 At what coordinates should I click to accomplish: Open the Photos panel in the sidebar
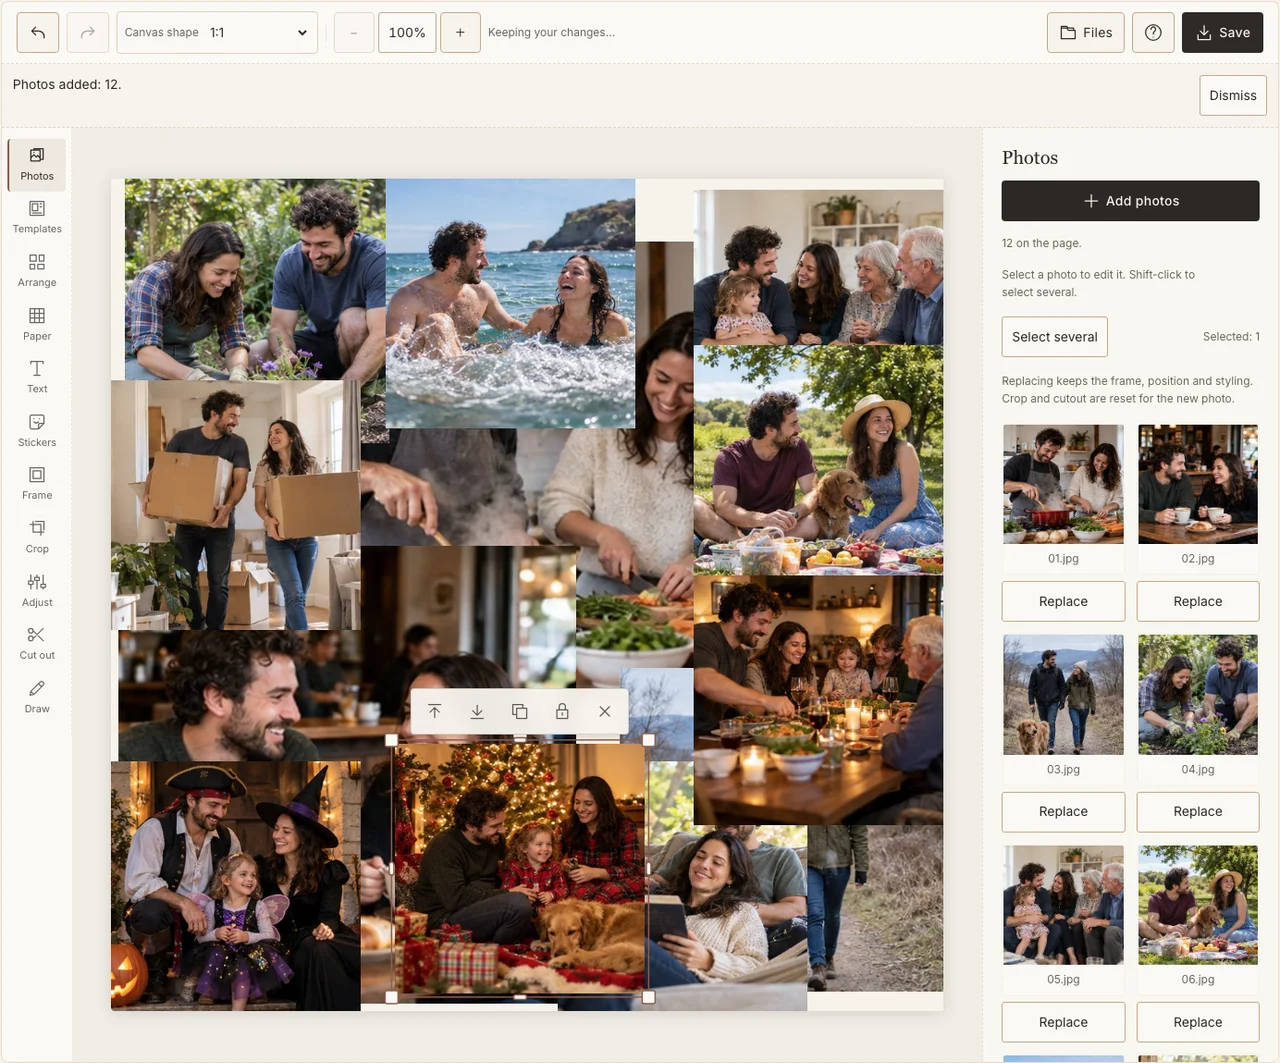pos(37,165)
